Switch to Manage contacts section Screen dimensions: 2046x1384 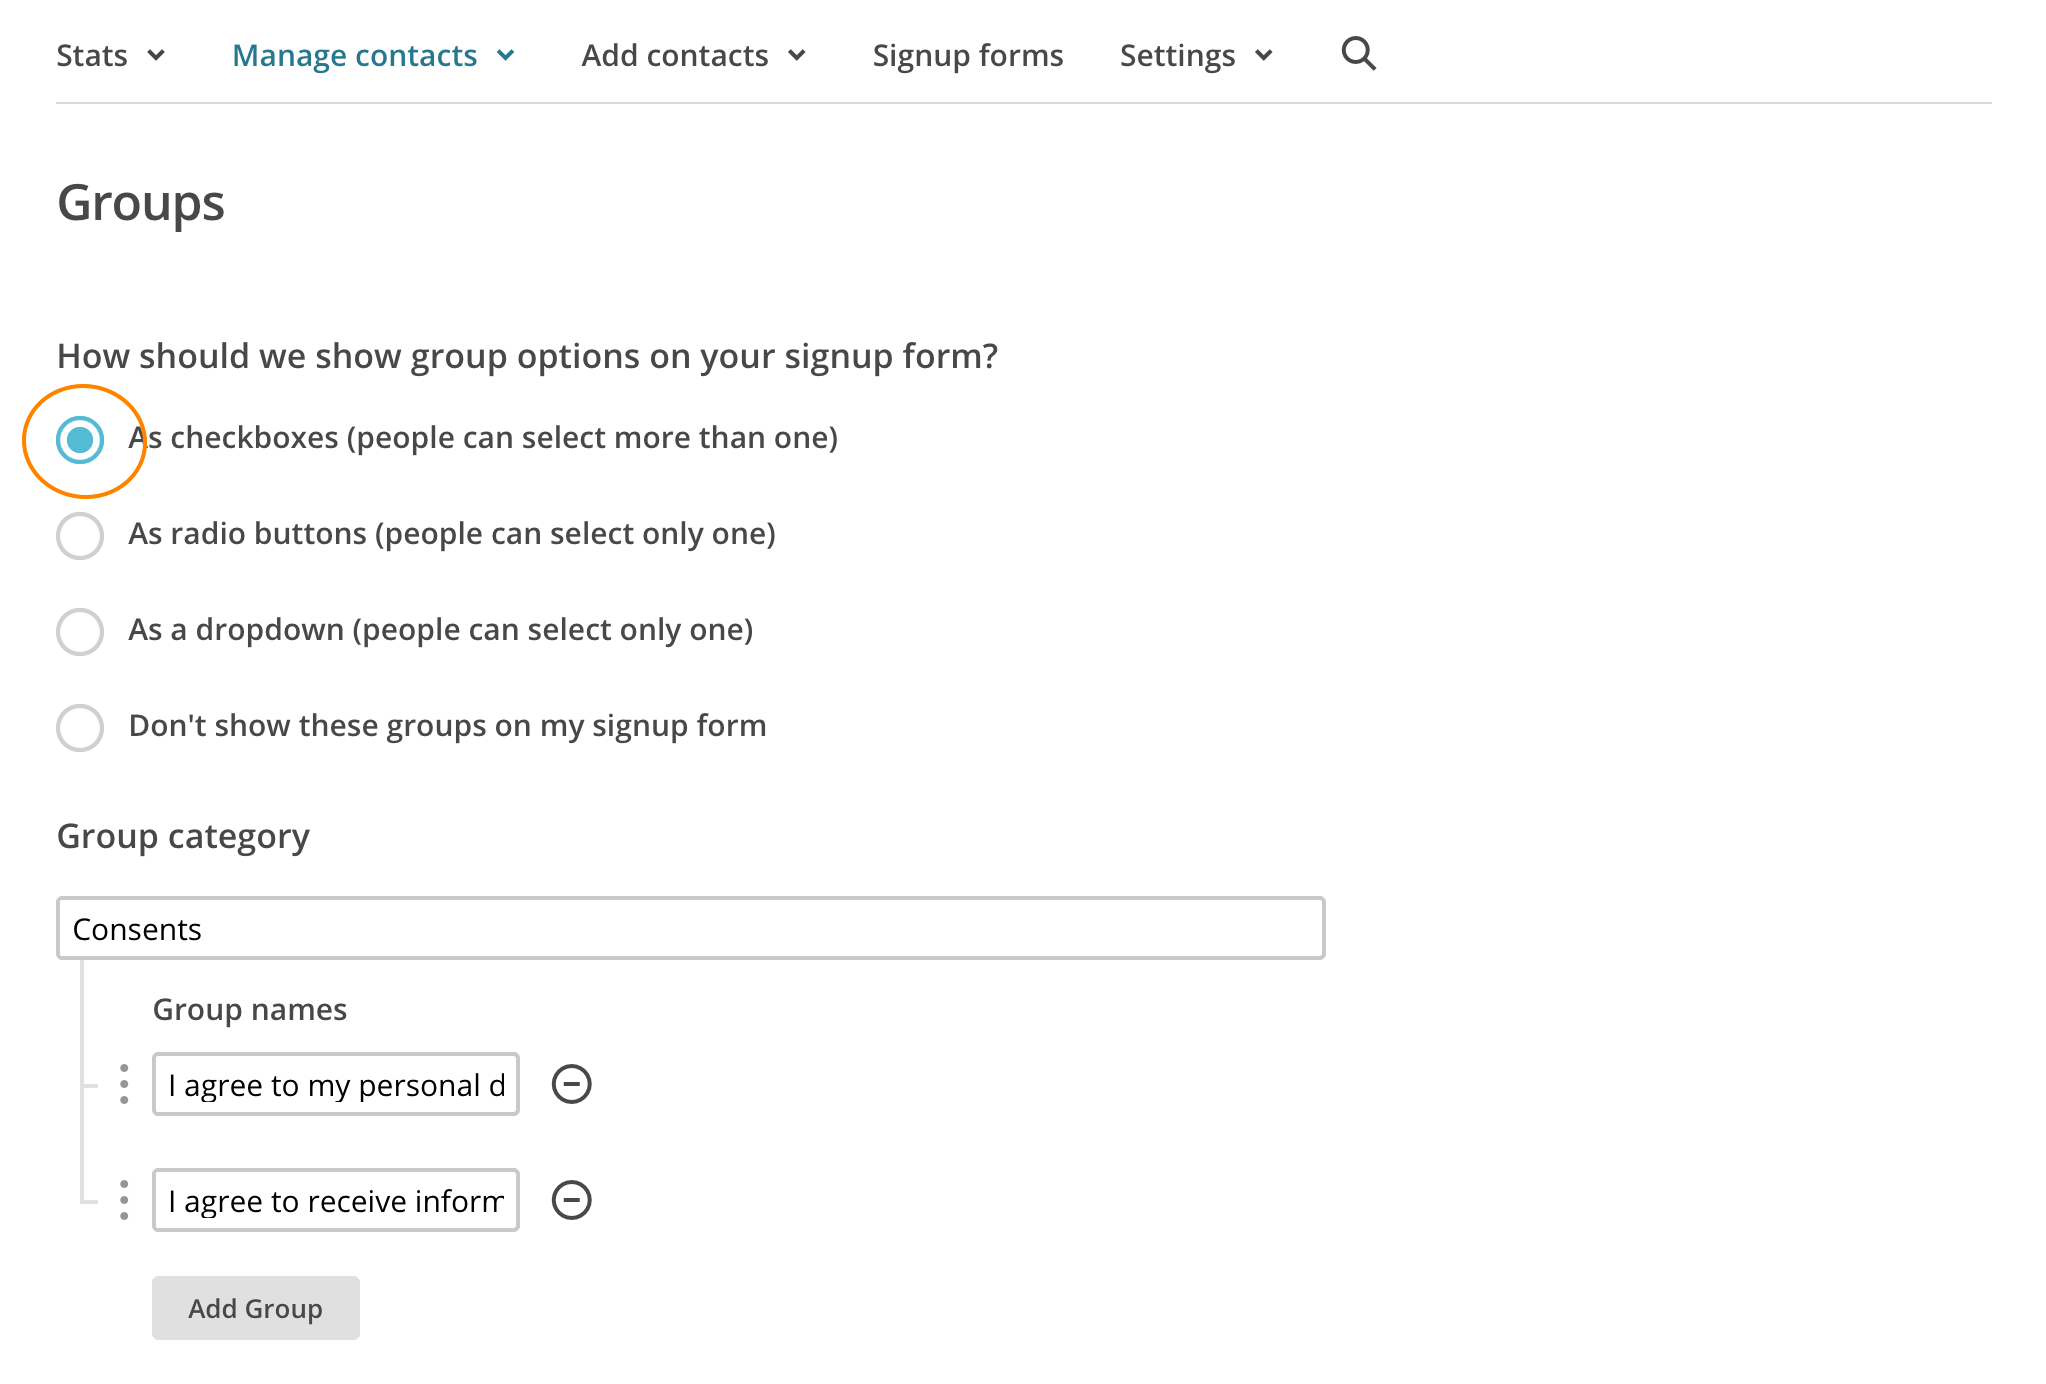coord(354,55)
